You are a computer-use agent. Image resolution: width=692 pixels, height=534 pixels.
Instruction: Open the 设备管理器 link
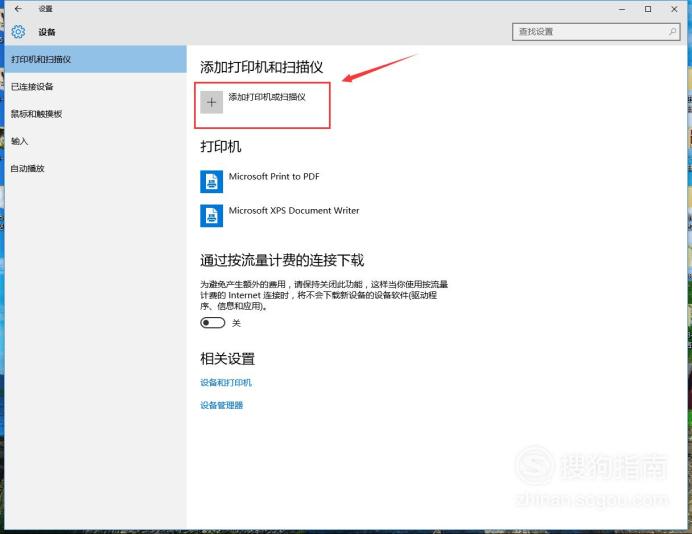(222, 405)
